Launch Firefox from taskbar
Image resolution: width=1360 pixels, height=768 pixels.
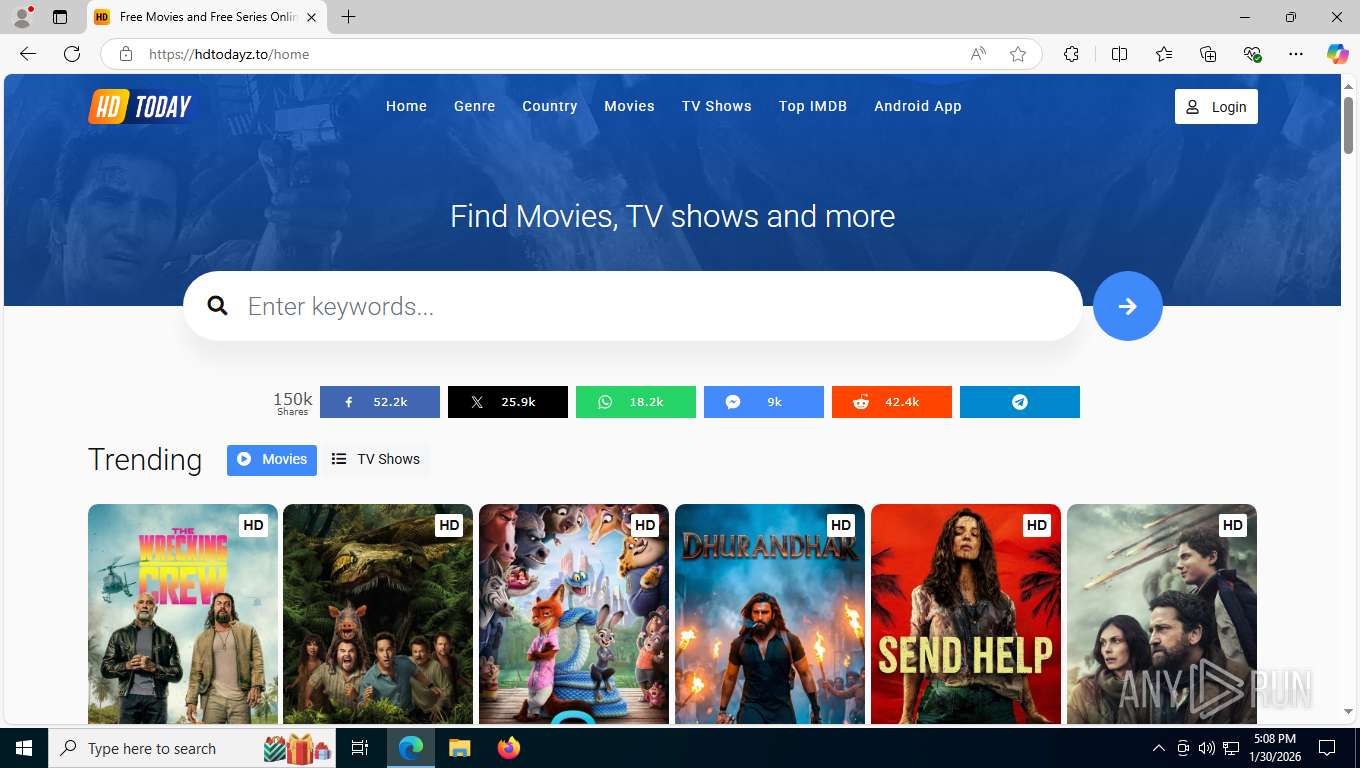pos(509,748)
